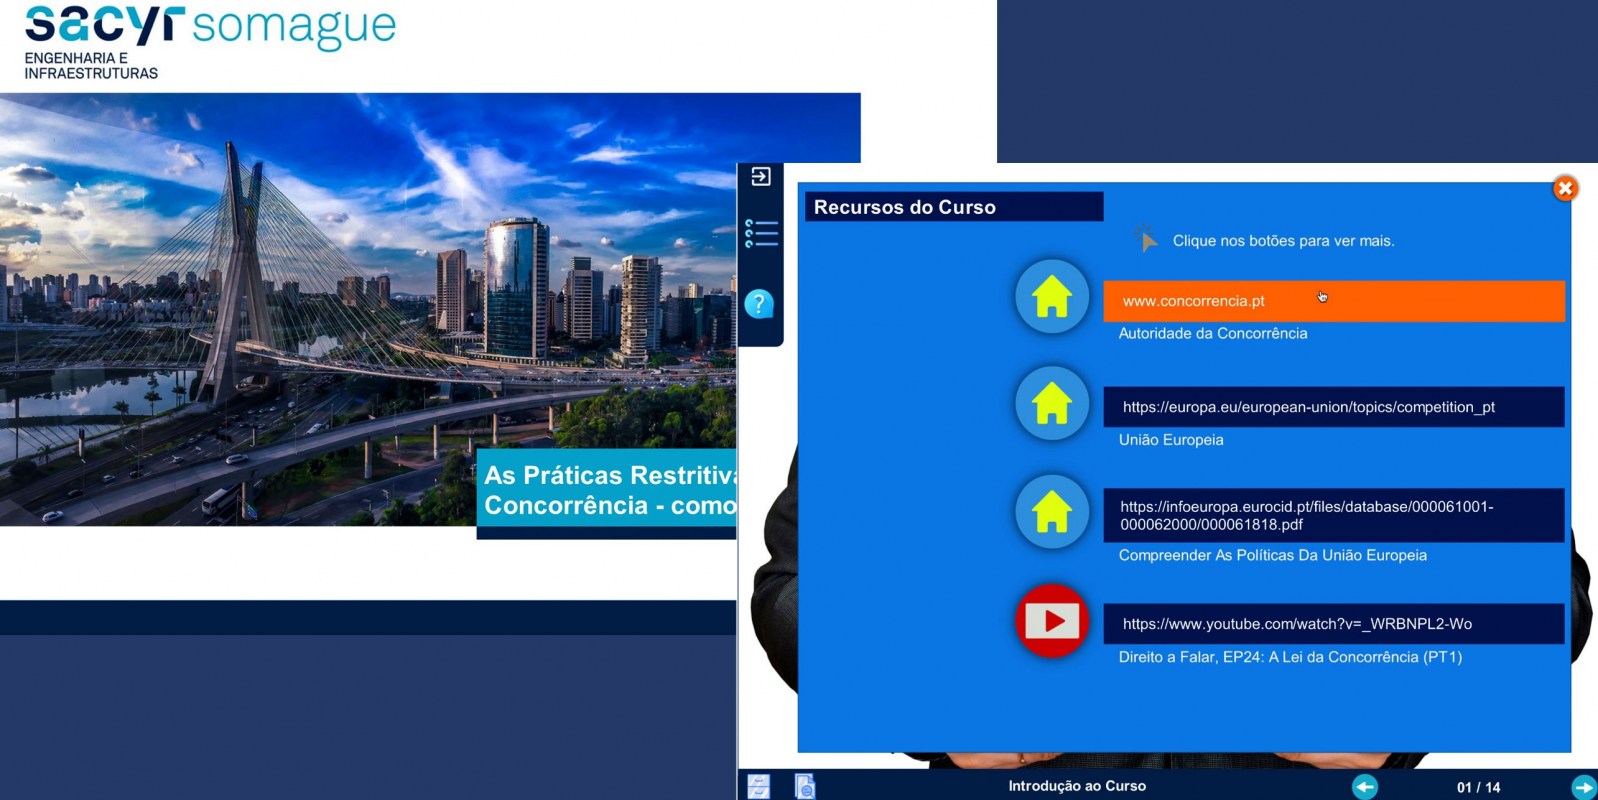Viewport: 1598px width, 800px height.
Task: Open the www.concorrencia.pt link bar
Action: click(x=1333, y=301)
